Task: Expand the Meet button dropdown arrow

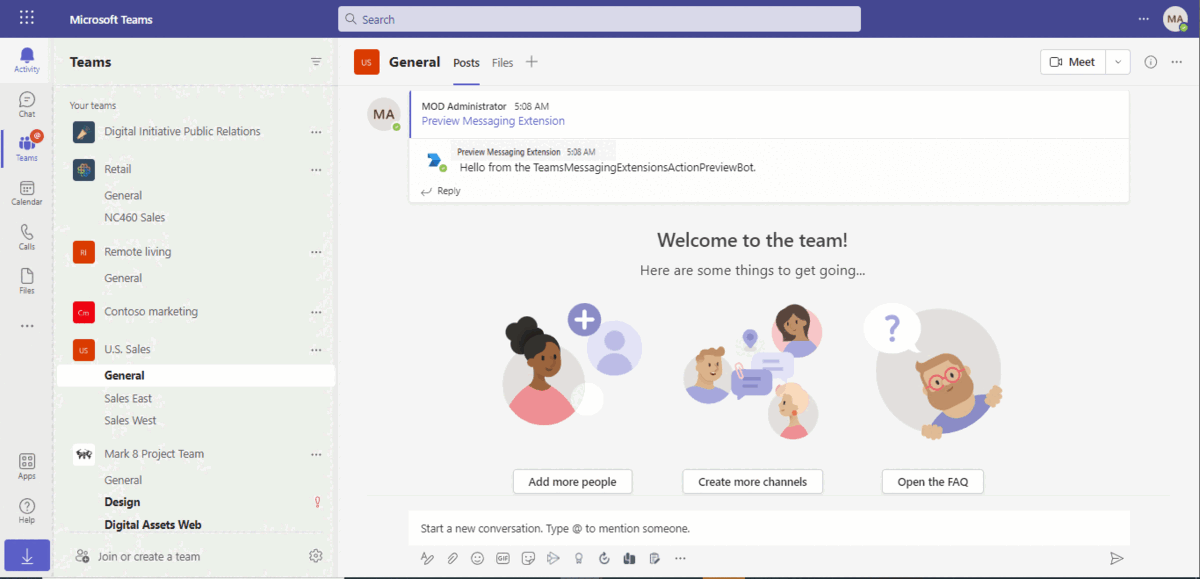Action: coord(1118,61)
